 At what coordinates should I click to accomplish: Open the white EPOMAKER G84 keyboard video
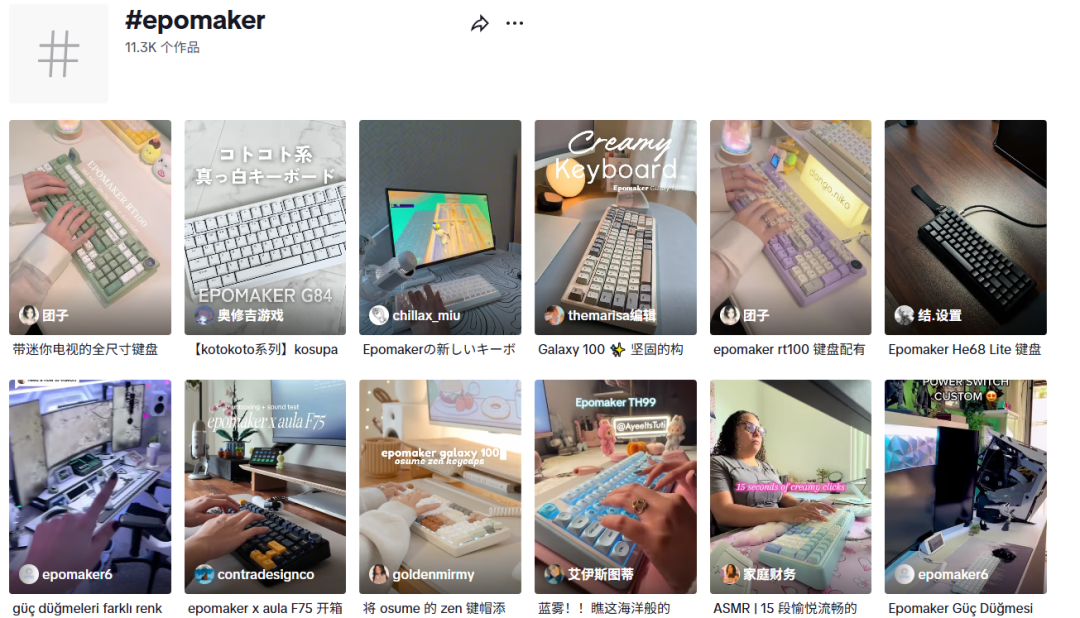click(265, 227)
